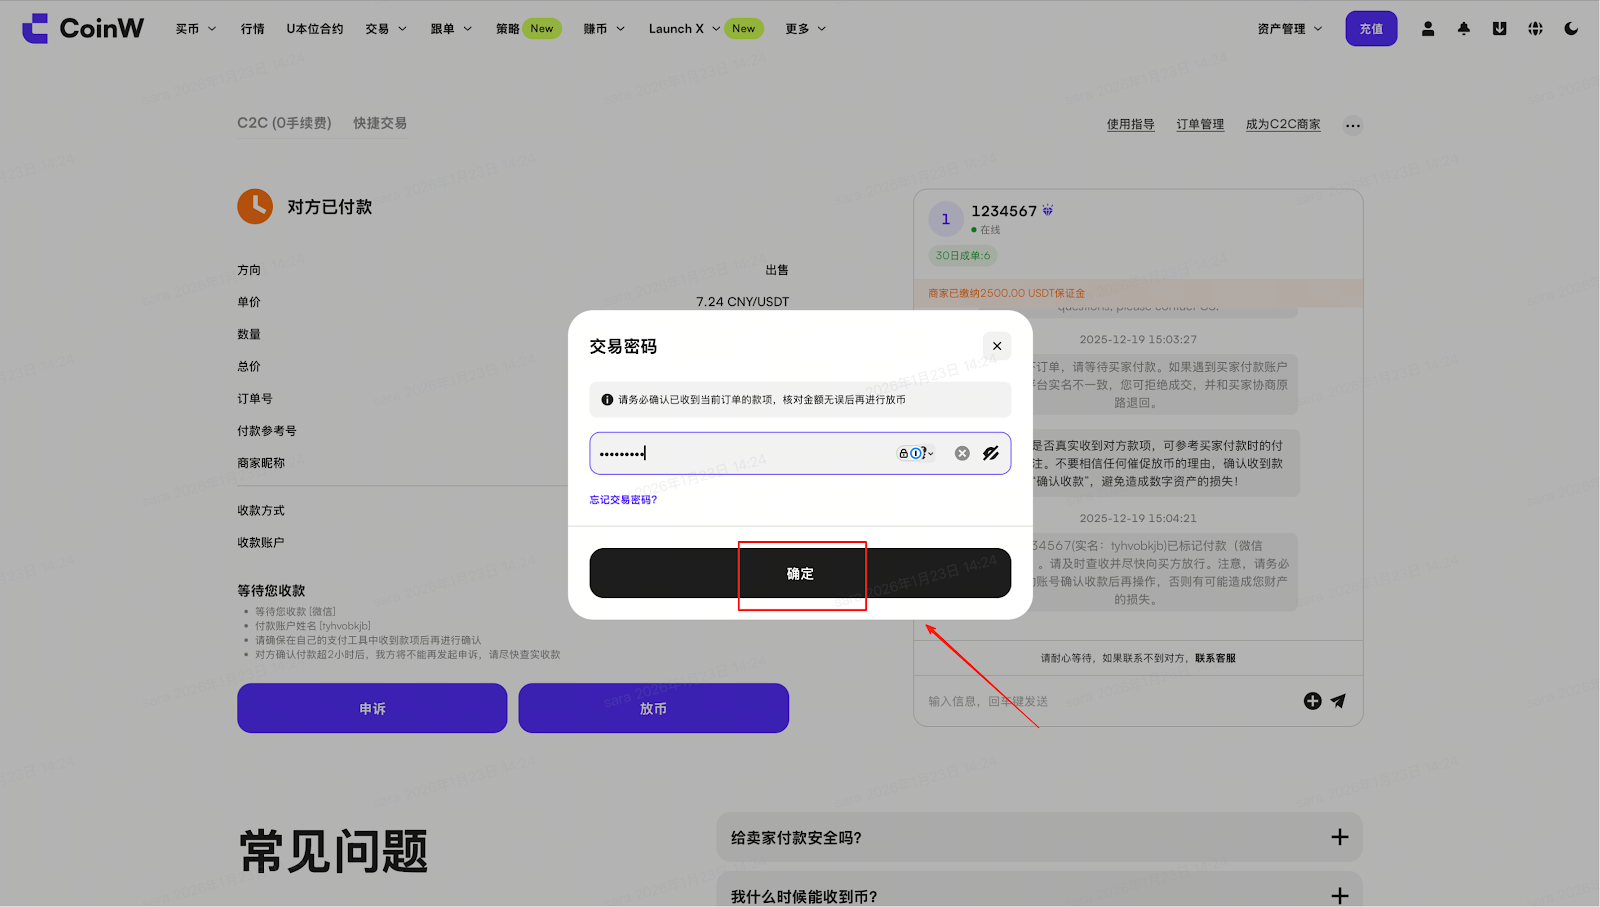The width and height of the screenshot is (1600, 907).
Task: Switch to the 快捷交易 tab
Action: [x=379, y=123]
